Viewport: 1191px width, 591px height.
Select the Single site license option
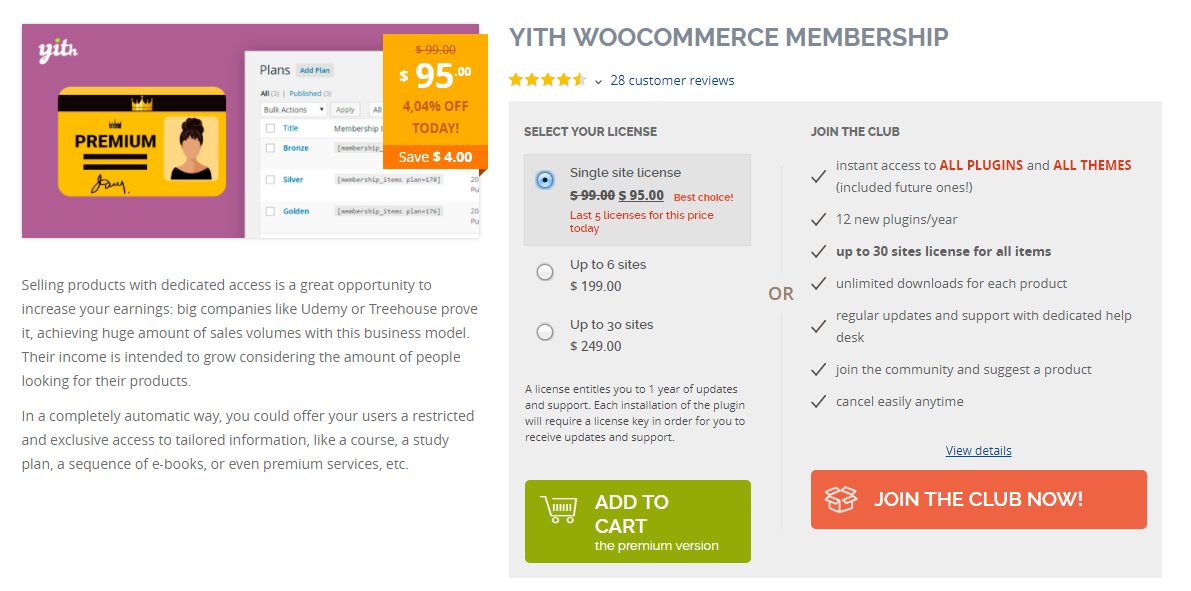[545, 180]
